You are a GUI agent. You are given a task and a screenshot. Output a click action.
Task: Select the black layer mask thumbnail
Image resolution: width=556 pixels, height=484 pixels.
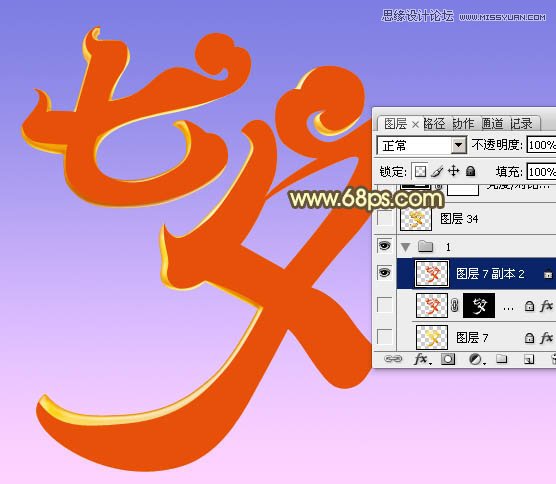(479, 305)
